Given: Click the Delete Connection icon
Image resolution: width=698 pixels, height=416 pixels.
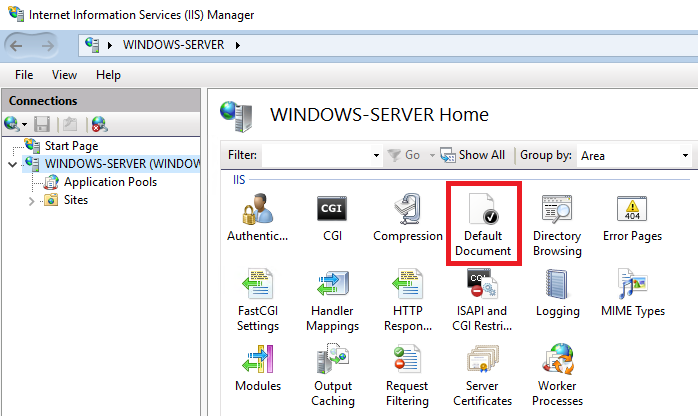Looking at the screenshot, I should (x=100, y=124).
